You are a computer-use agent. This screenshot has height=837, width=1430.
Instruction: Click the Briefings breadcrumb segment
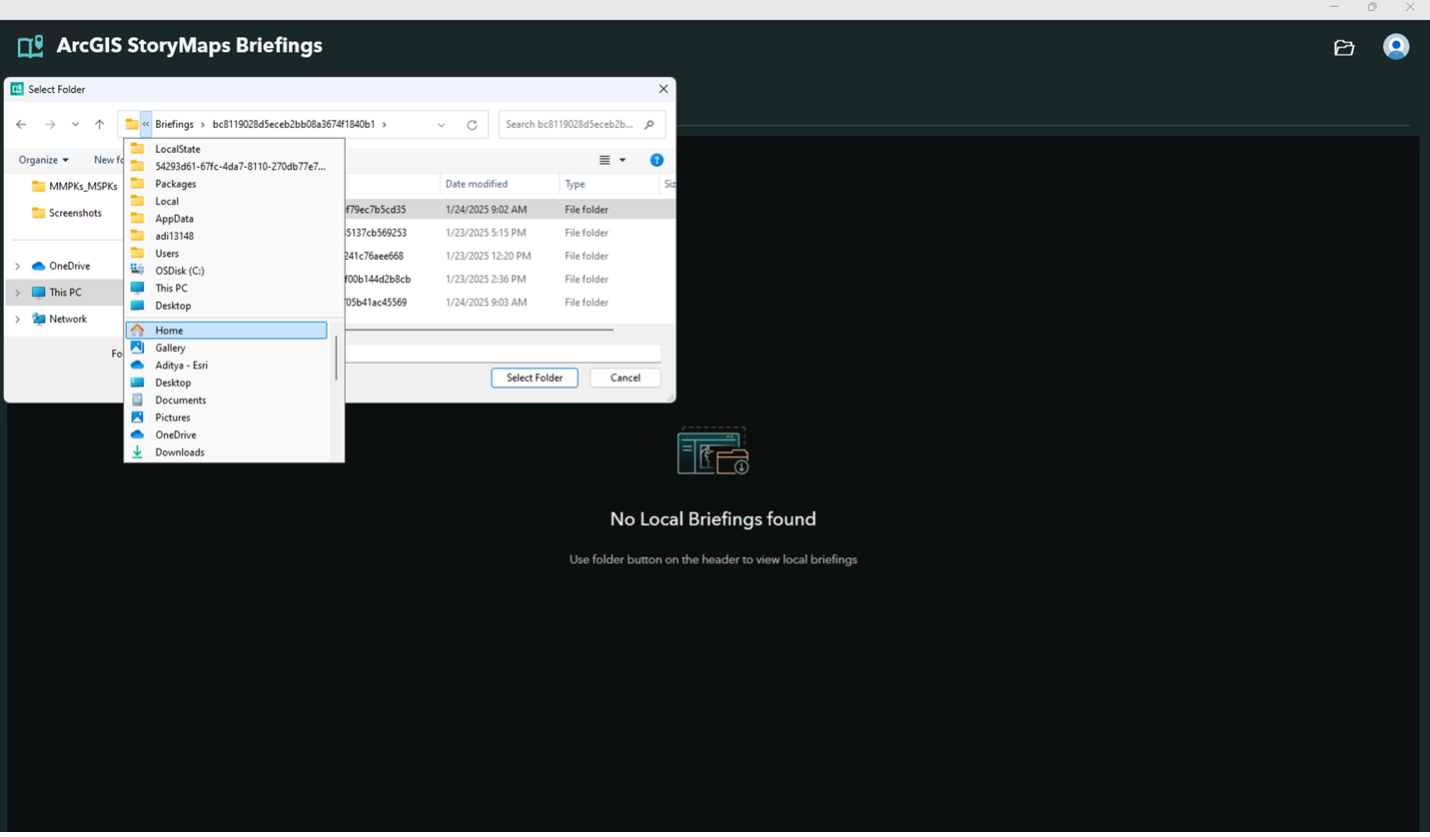tap(175, 125)
